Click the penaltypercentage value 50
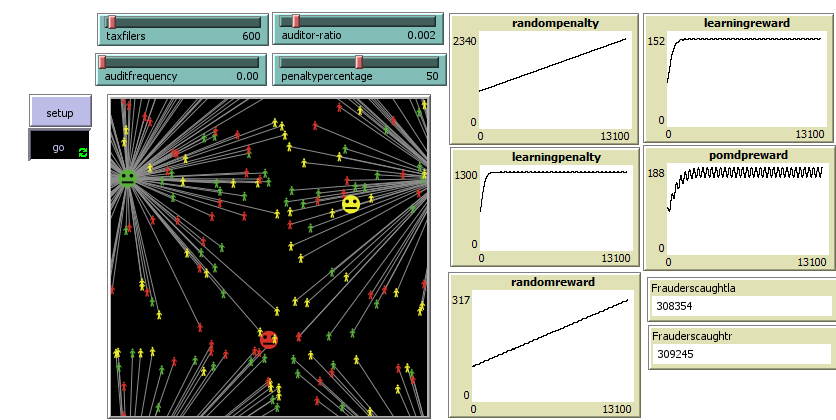 tap(431, 76)
